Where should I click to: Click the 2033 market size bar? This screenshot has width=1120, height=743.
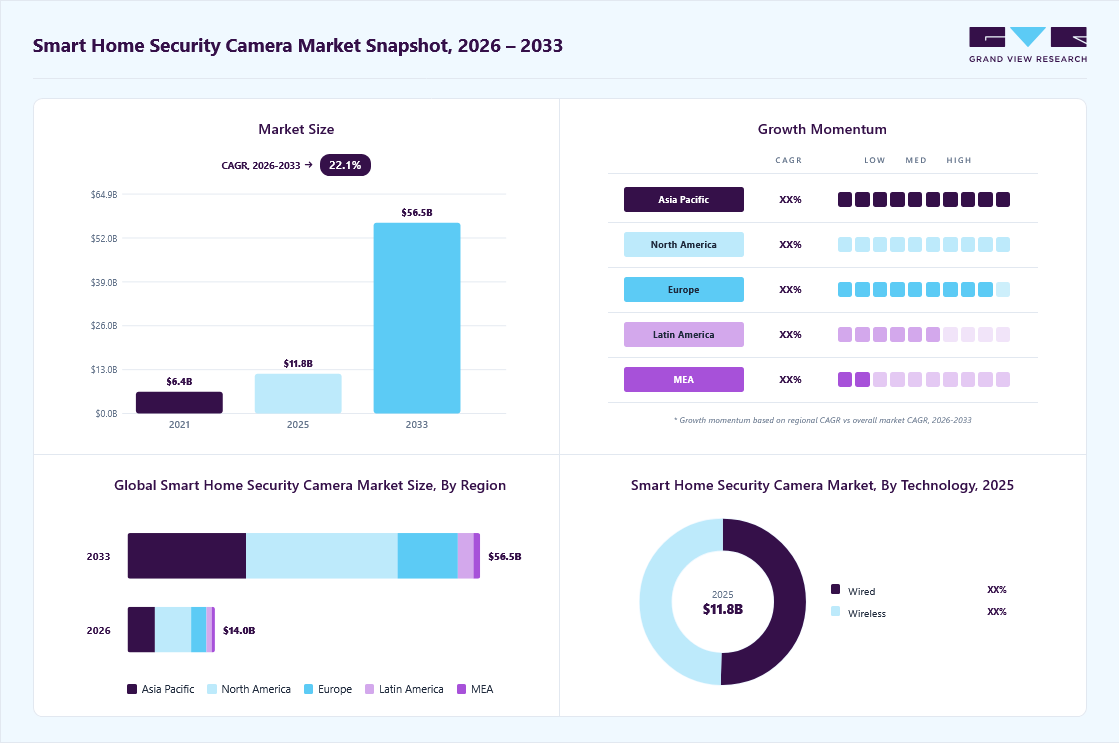pyautogui.click(x=416, y=318)
